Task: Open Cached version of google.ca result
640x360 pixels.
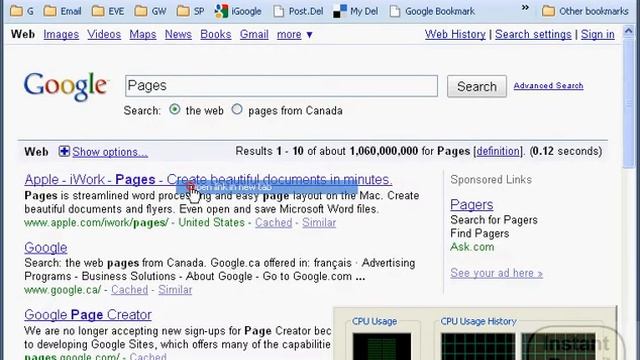Action: 129,289
